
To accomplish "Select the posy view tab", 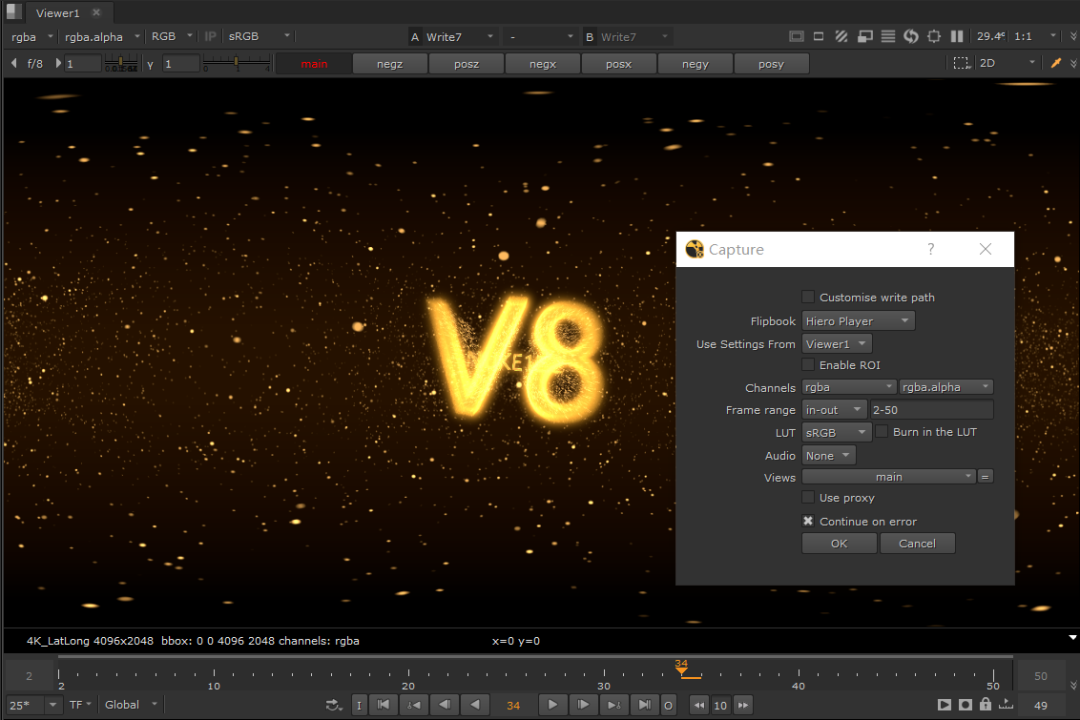I will [771, 64].
